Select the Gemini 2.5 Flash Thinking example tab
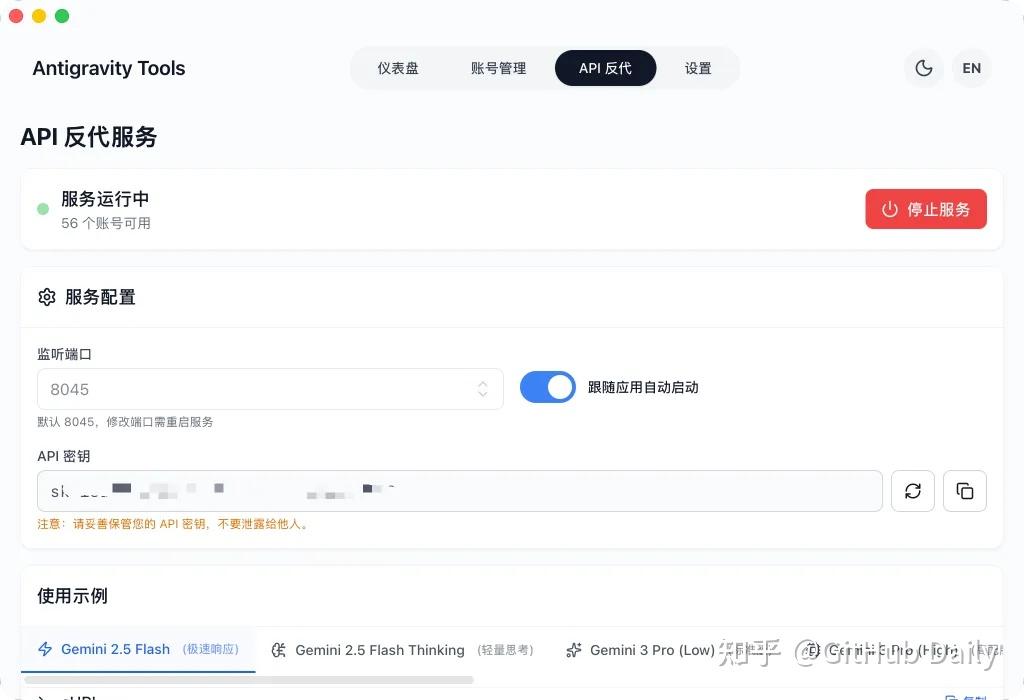The height and width of the screenshot is (700, 1024). tap(380, 650)
